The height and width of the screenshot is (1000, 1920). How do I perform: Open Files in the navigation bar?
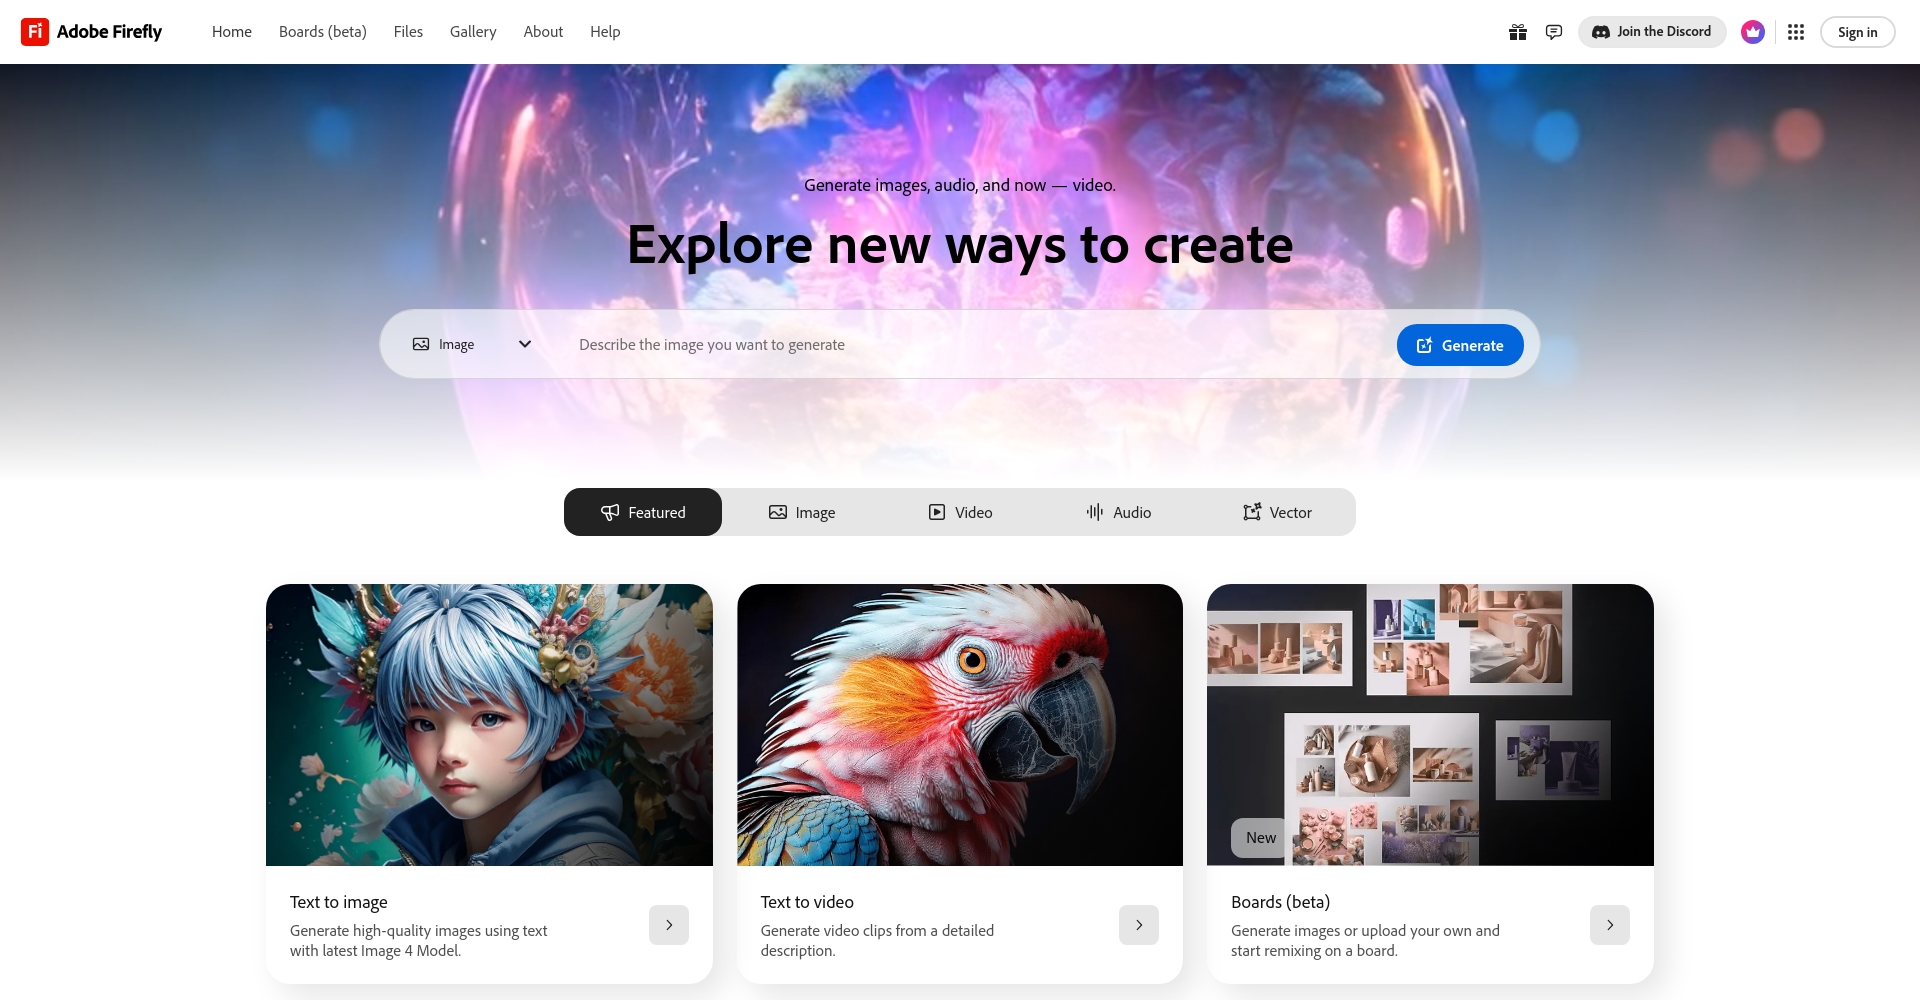408,32
